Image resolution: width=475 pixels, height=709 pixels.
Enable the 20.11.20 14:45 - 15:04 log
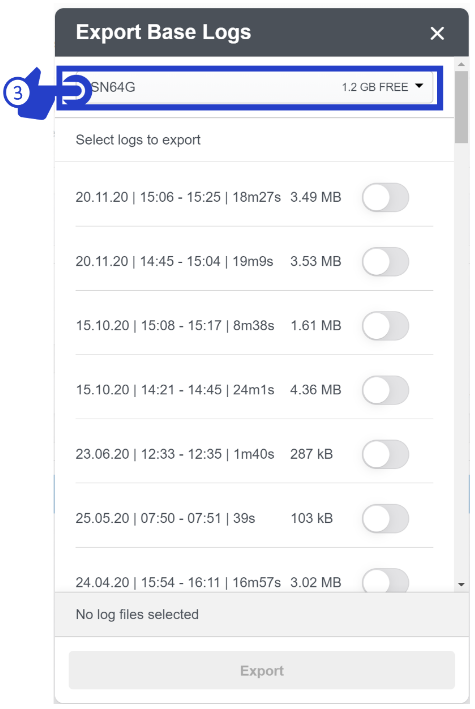coord(385,261)
